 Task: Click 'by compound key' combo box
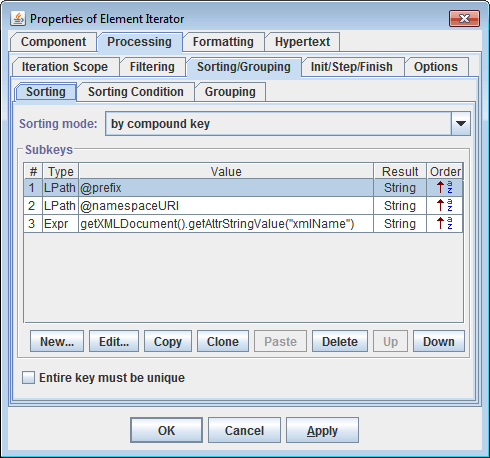[288, 124]
